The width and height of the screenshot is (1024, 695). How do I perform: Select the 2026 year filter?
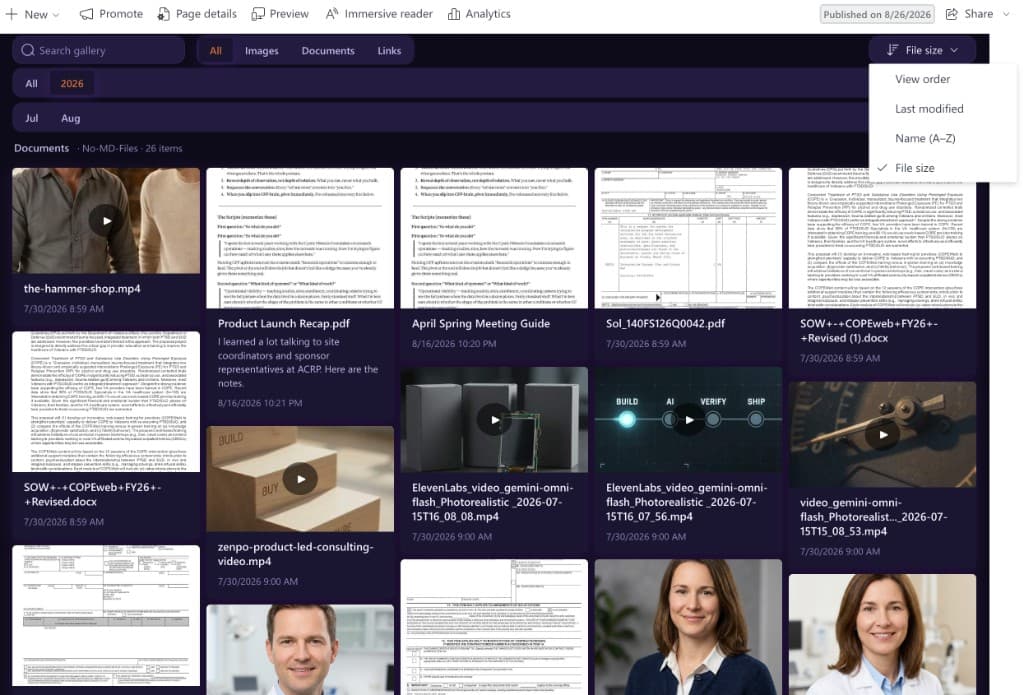pos(72,84)
